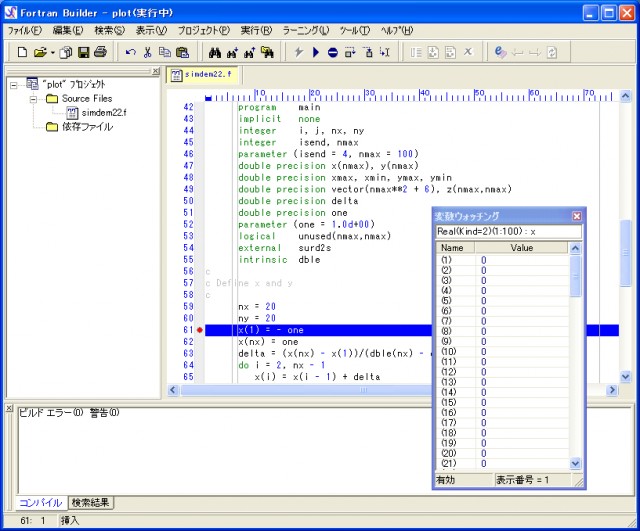Click the Save icon in toolbar
The height and width of the screenshot is (531, 640).
[x=84, y=52]
